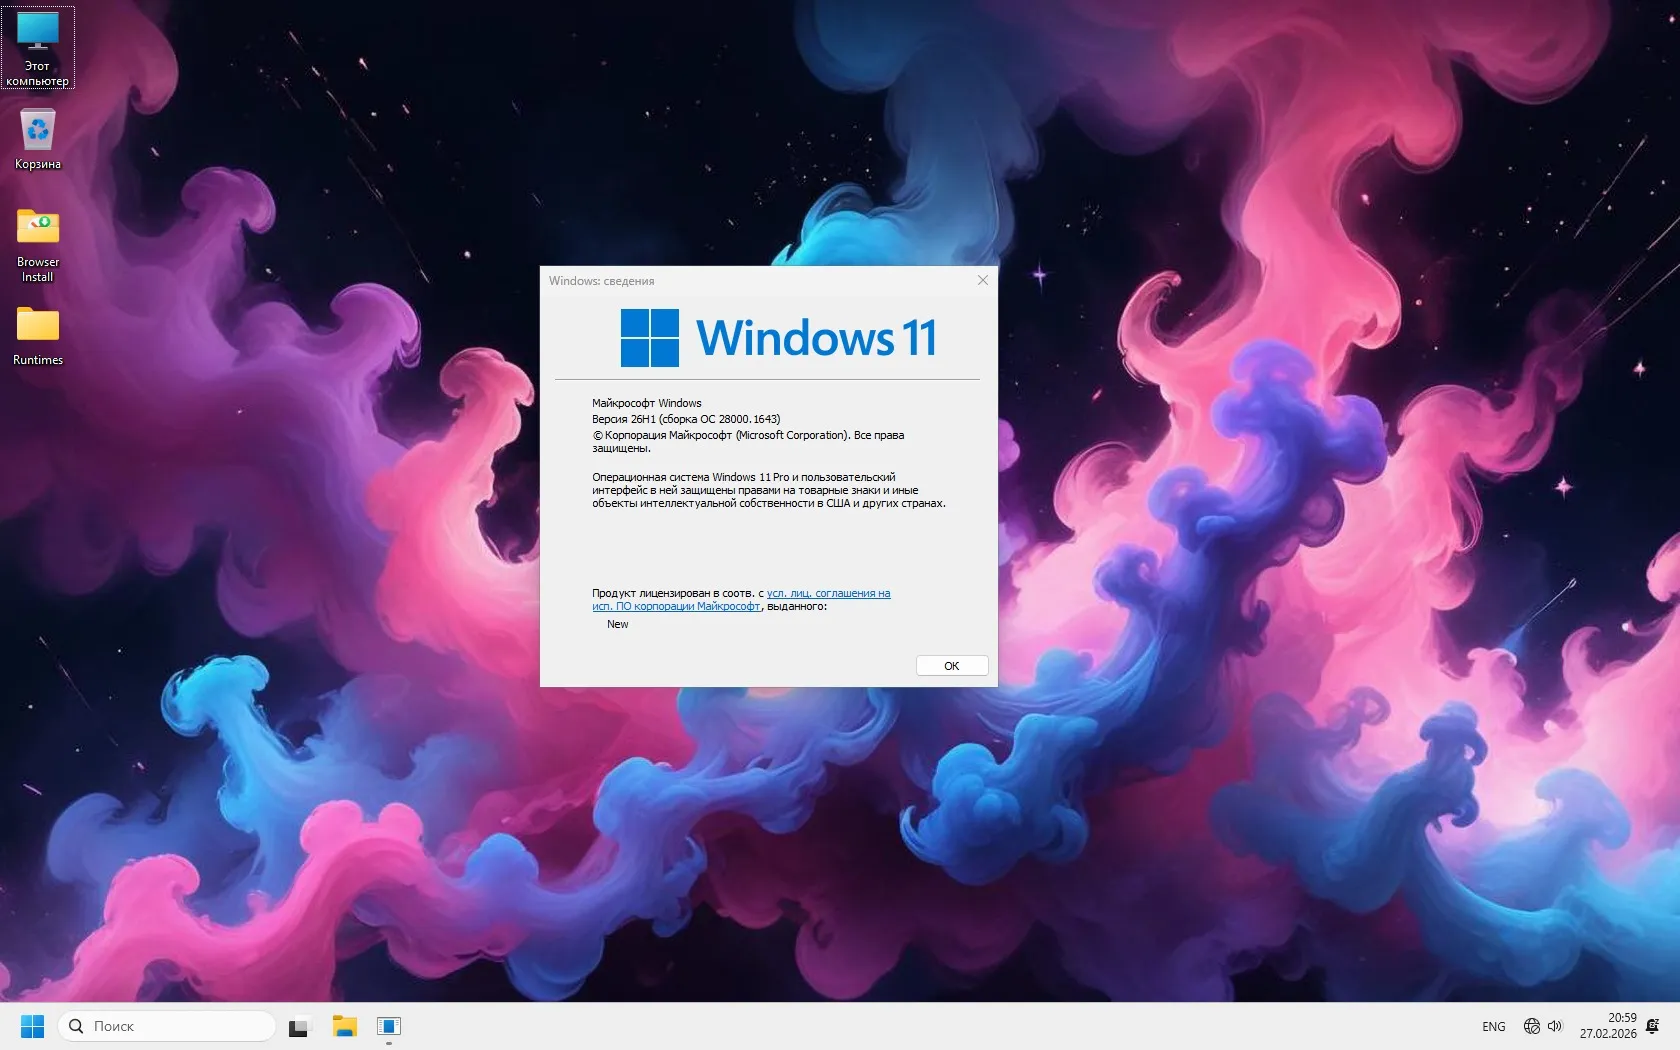Image resolution: width=1680 pixels, height=1050 pixels.
Task: Select the winver window icon on the taskbar
Action: pos(389,1026)
